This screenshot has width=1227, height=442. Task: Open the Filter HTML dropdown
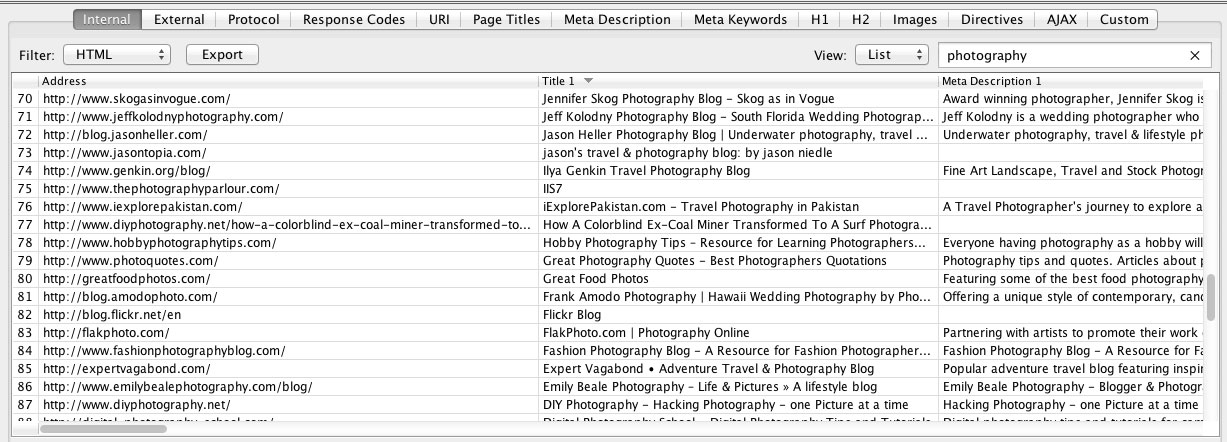coord(117,55)
